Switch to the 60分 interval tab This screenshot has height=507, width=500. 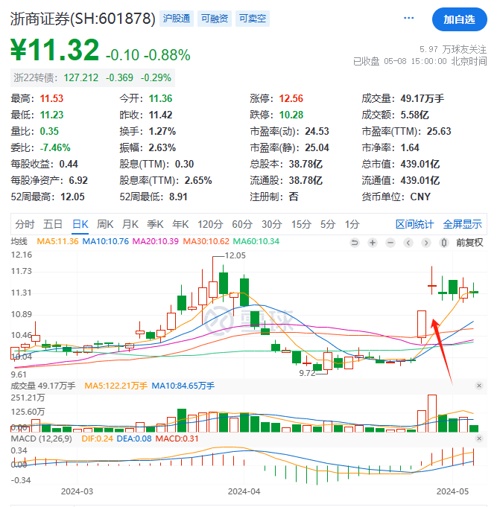242,224
